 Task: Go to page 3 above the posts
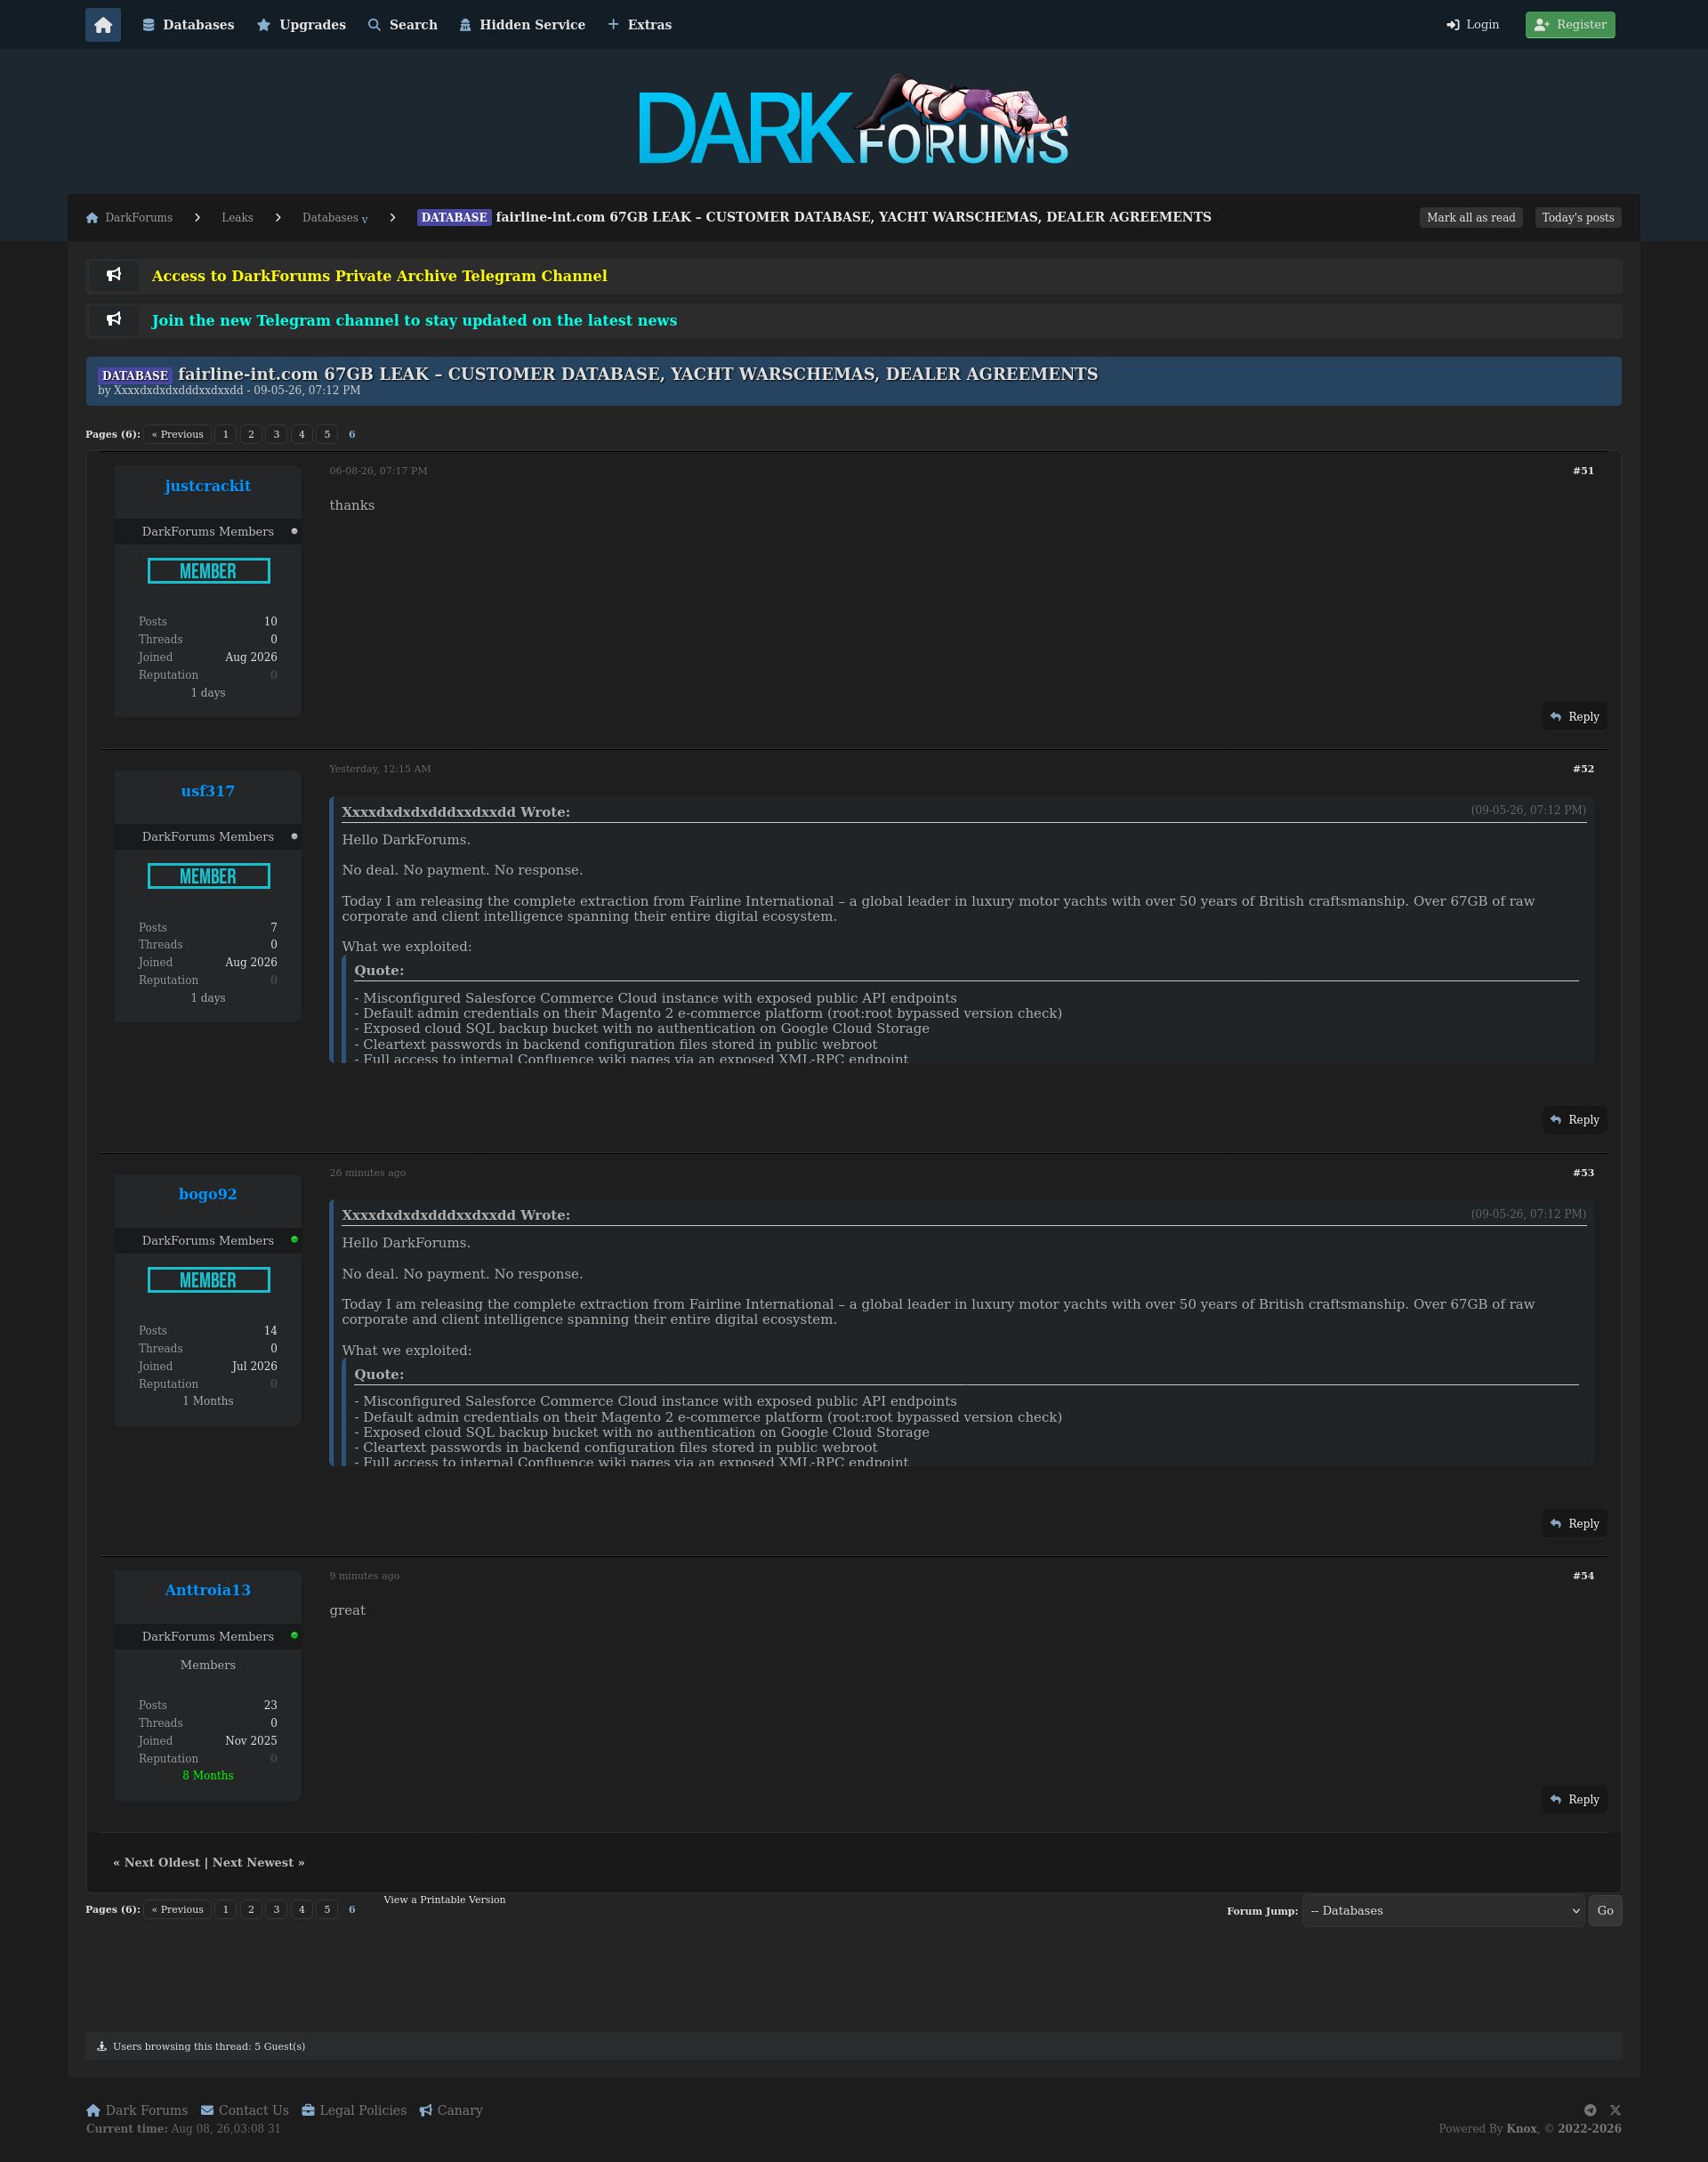(276, 434)
